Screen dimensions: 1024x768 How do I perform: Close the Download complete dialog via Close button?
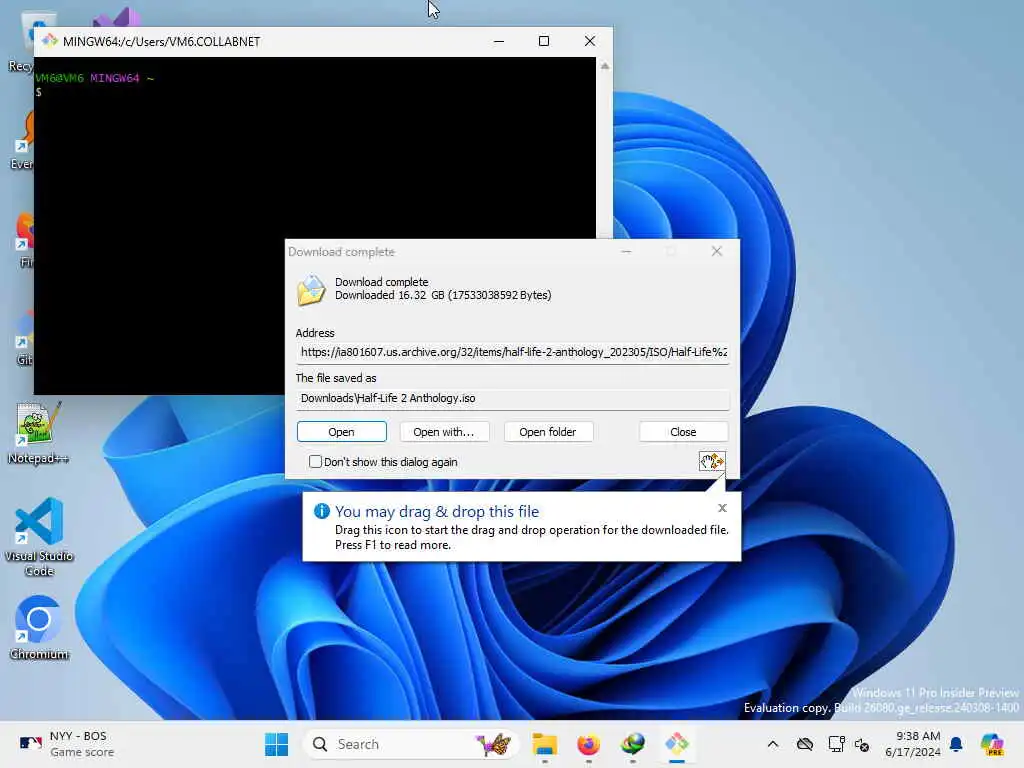pyautogui.click(x=683, y=432)
